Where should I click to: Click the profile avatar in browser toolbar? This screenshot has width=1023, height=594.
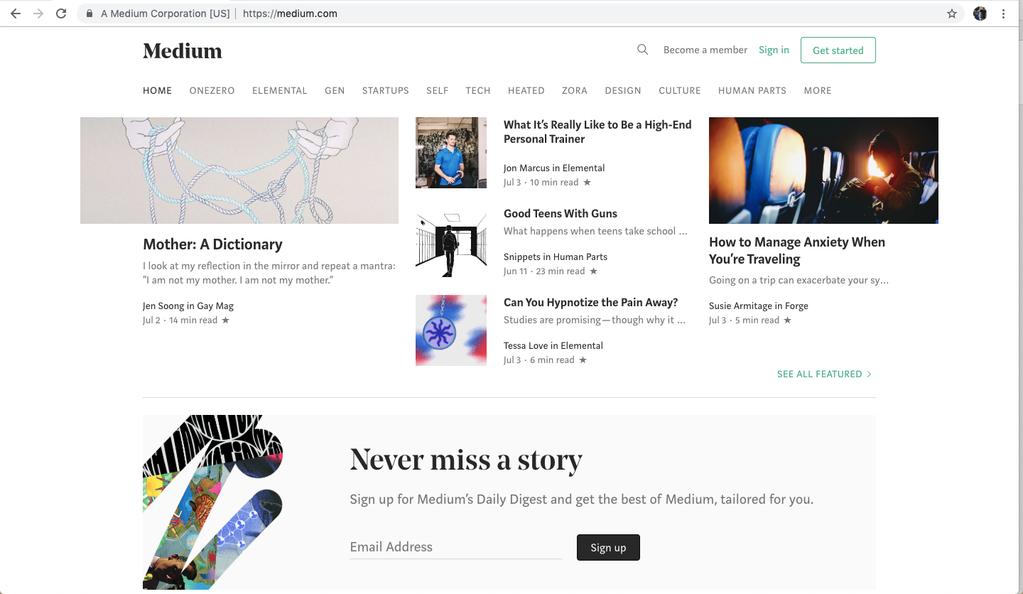click(x=980, y=13)
